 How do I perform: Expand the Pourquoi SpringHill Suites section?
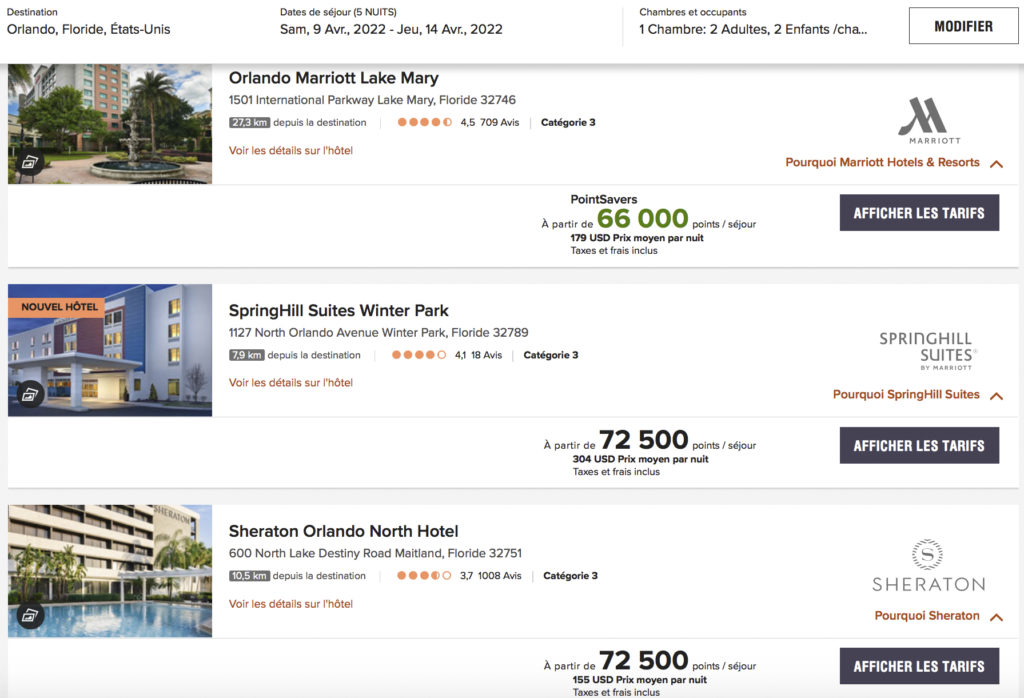(996, 396)
